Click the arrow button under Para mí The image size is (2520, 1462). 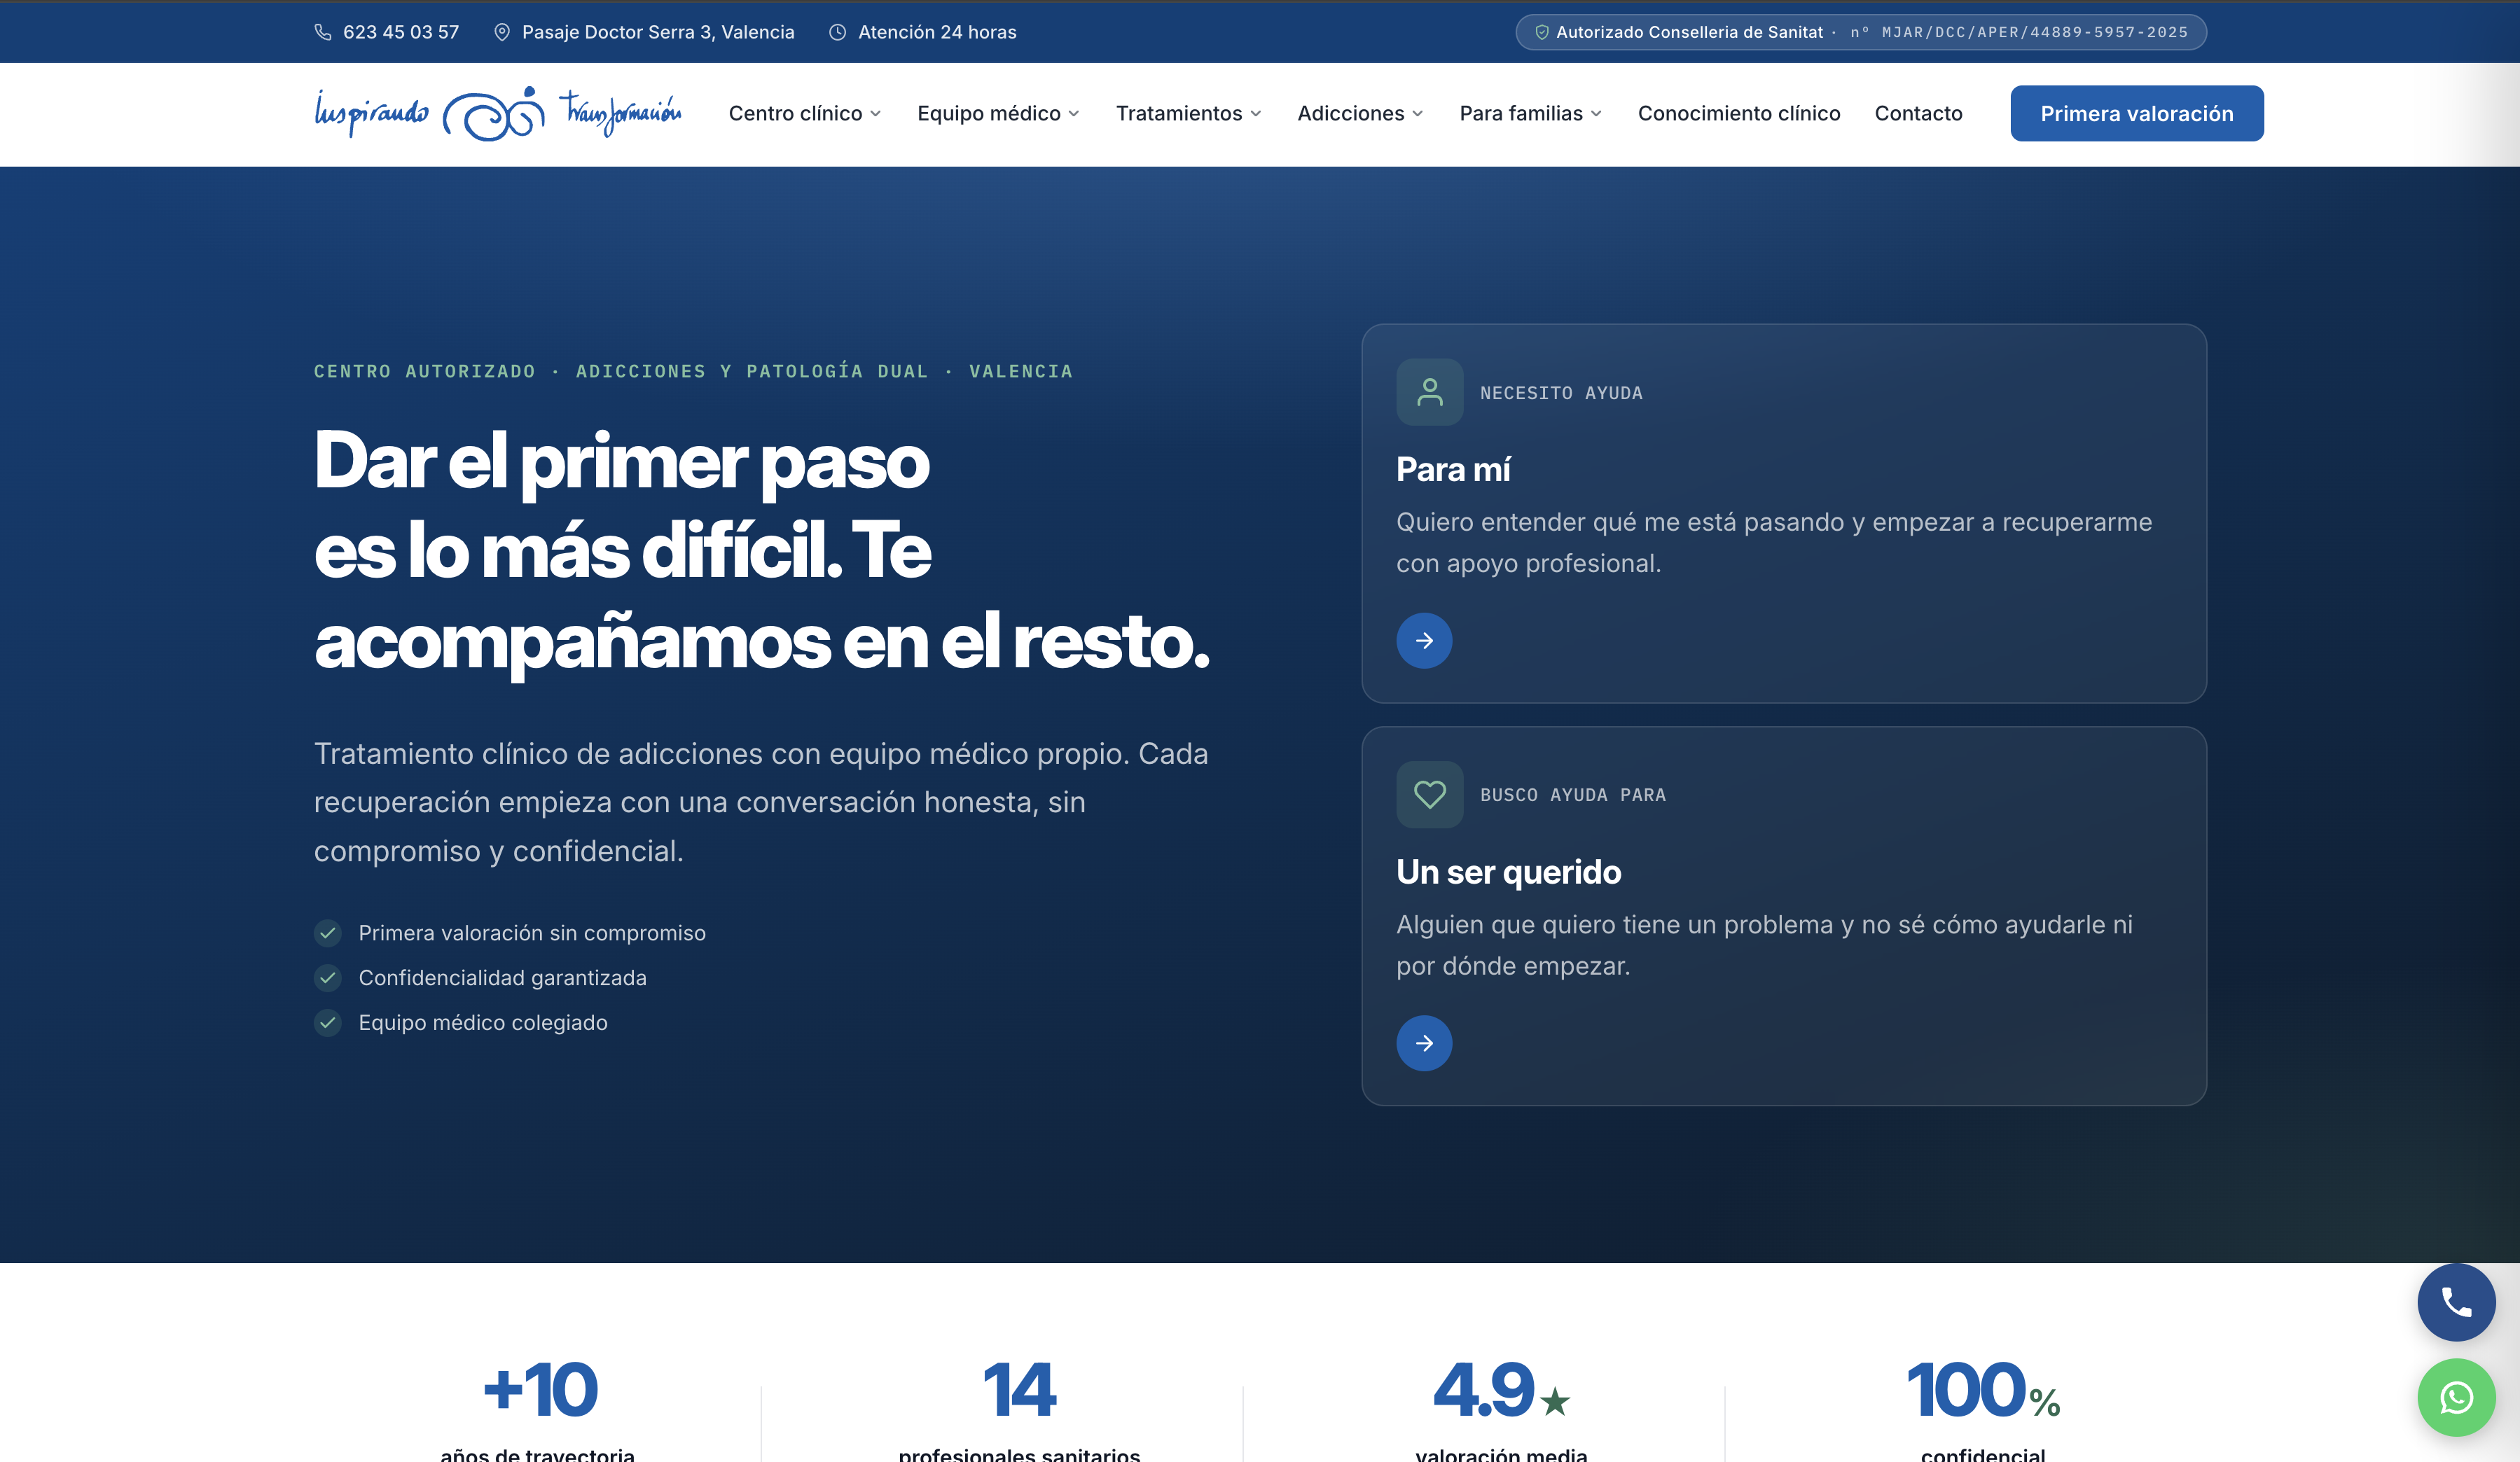(x=1424, y=640)
